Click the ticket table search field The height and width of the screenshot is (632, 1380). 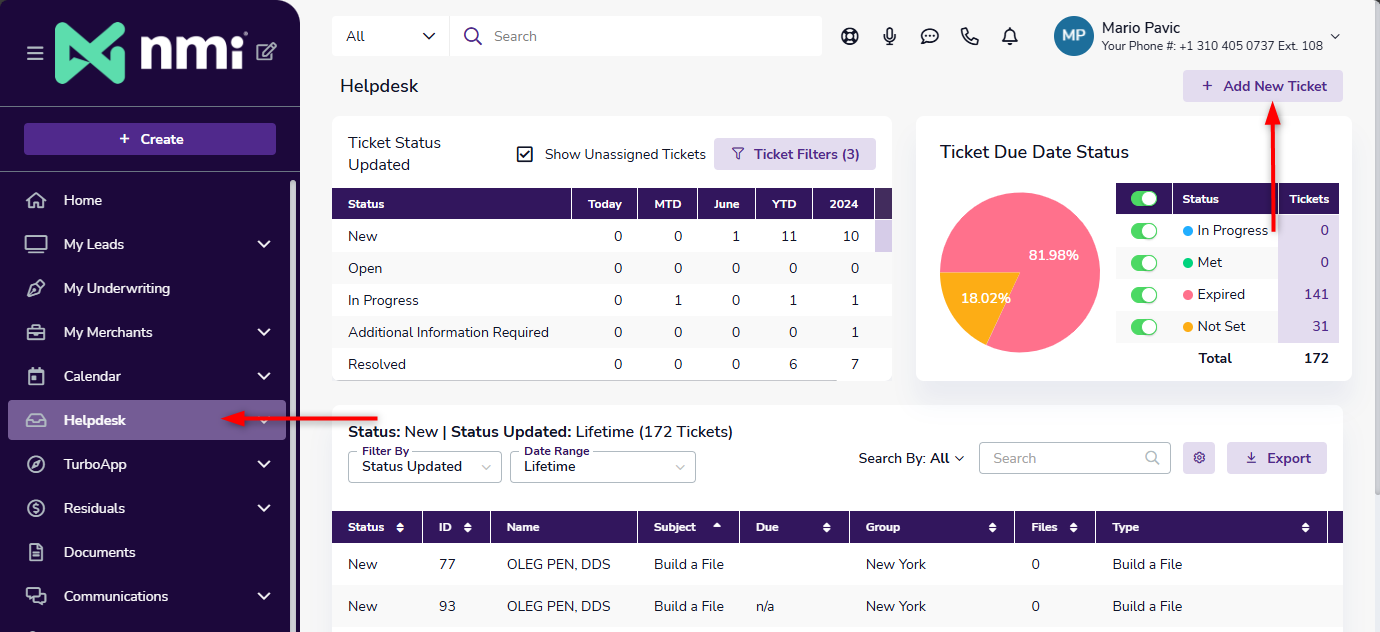click(1062, 458)
